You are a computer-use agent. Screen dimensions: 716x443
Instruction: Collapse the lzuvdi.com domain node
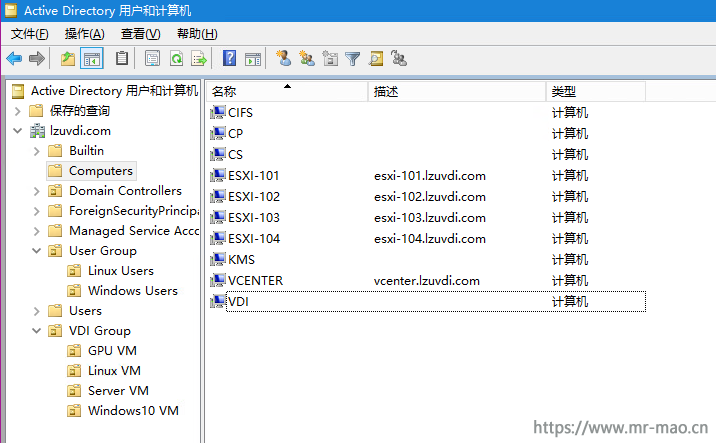pos(17,131)
